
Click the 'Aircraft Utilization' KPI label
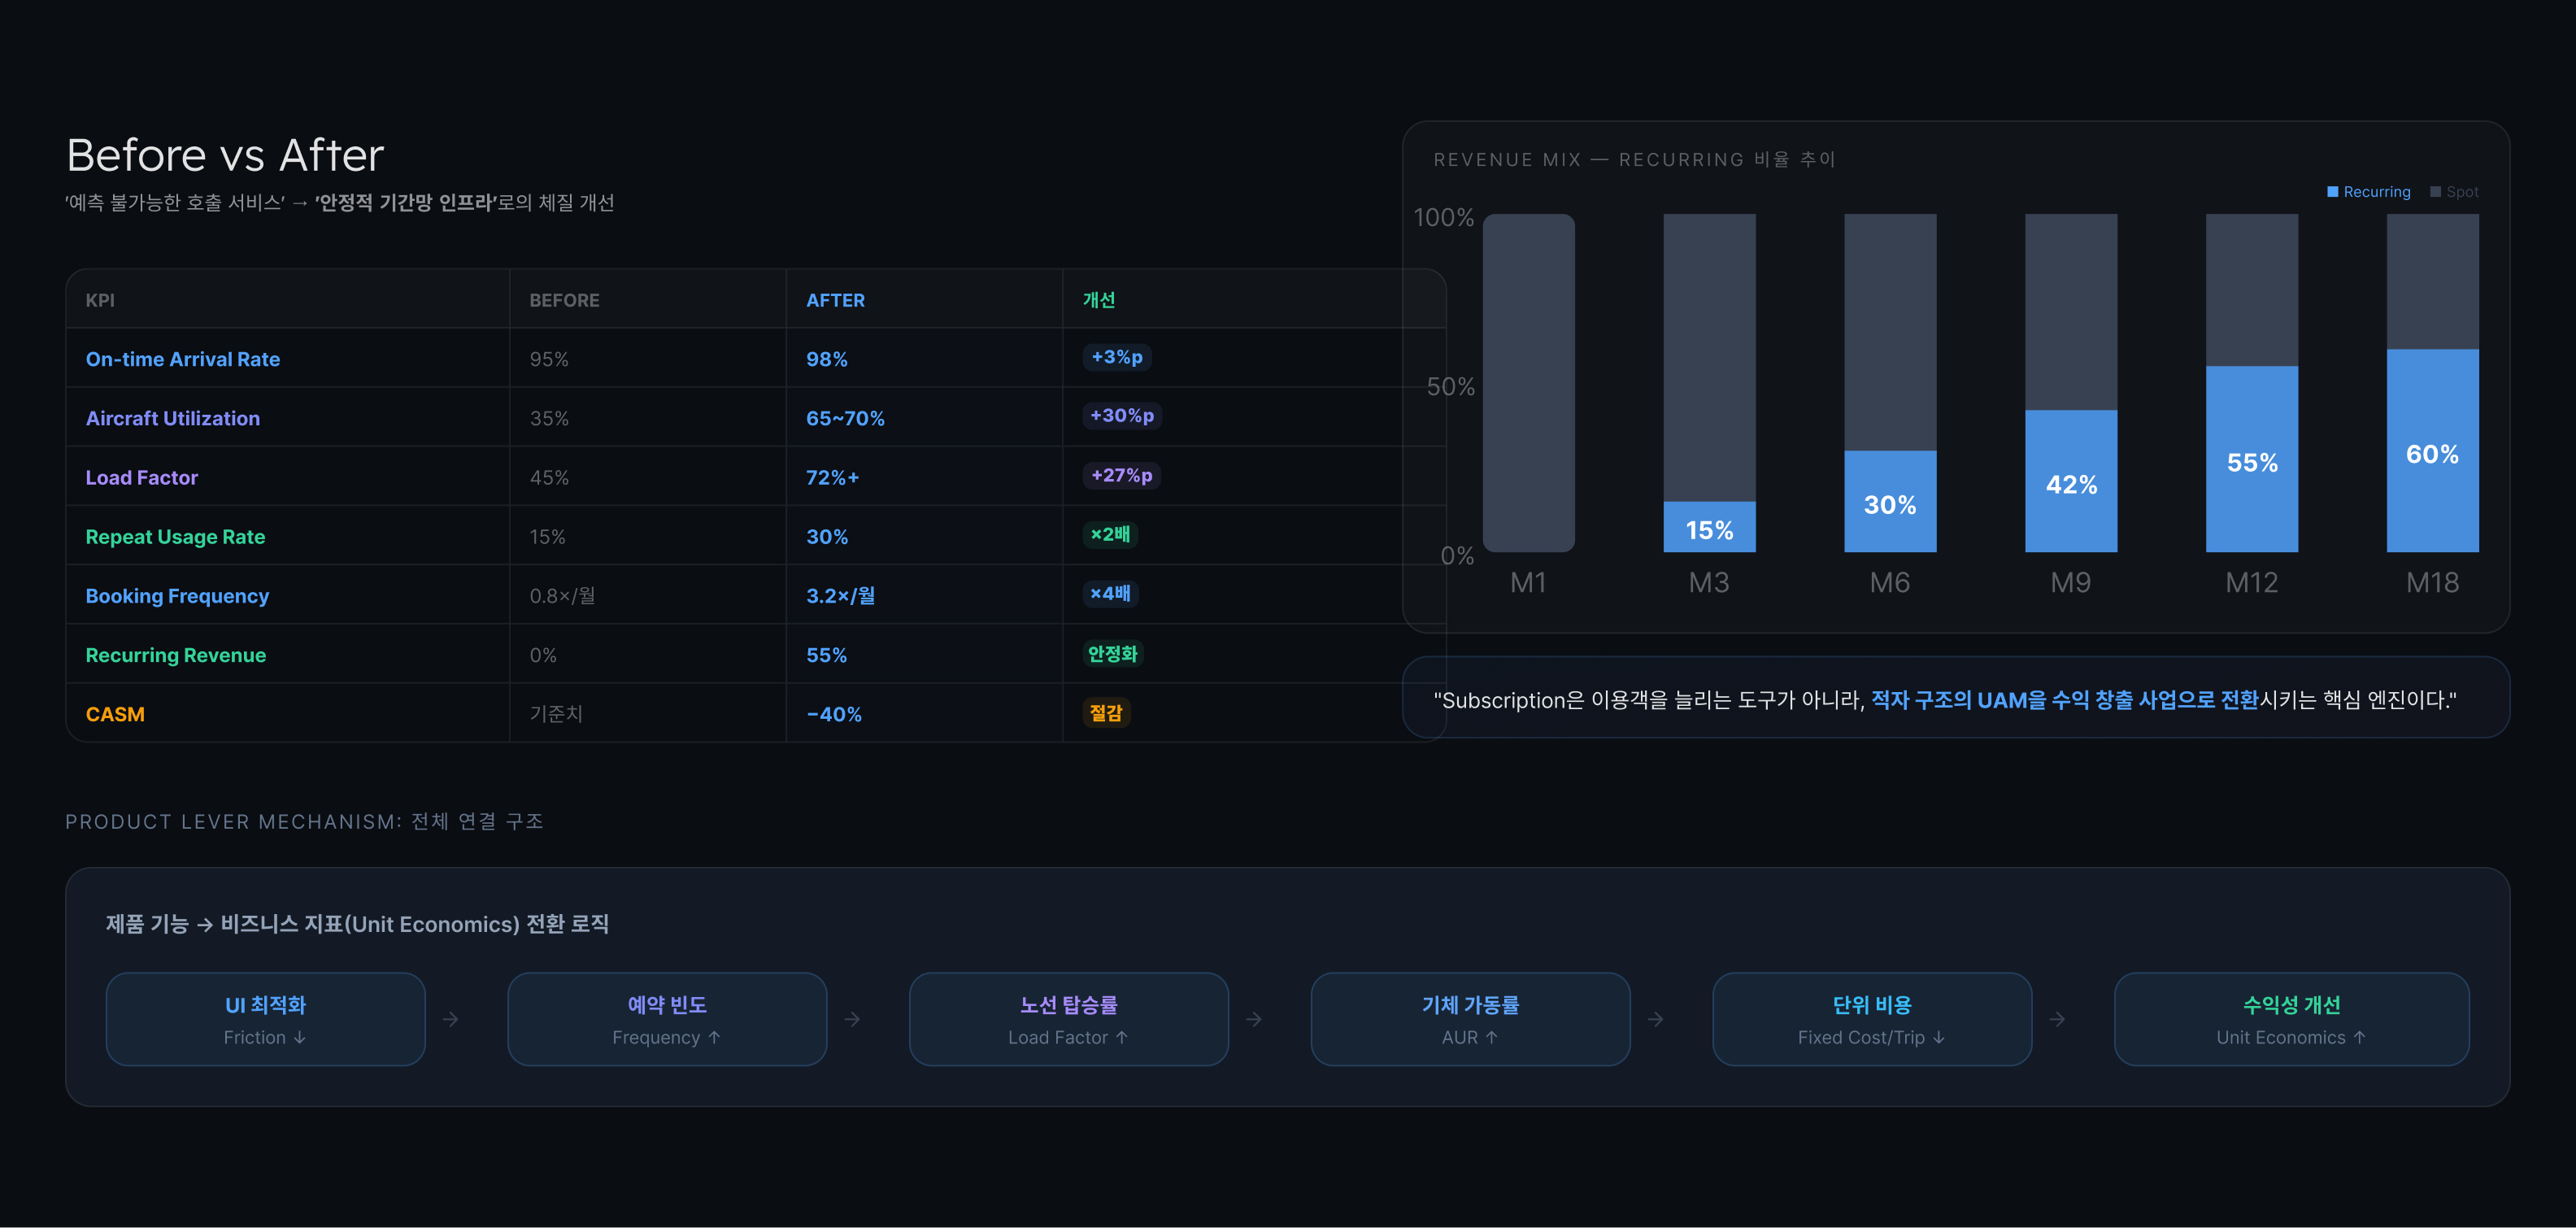click(x=172, y=418)
